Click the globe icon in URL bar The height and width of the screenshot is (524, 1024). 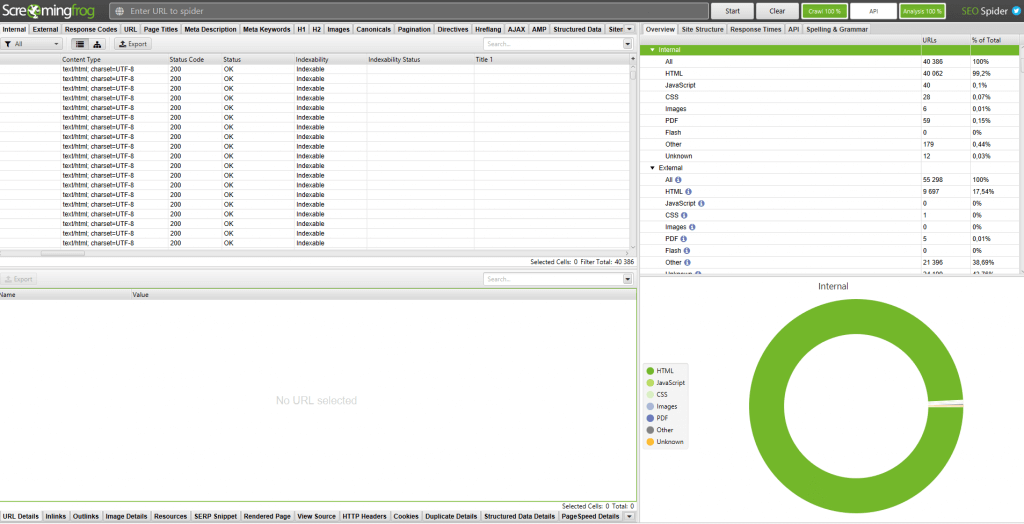(120, 11)
